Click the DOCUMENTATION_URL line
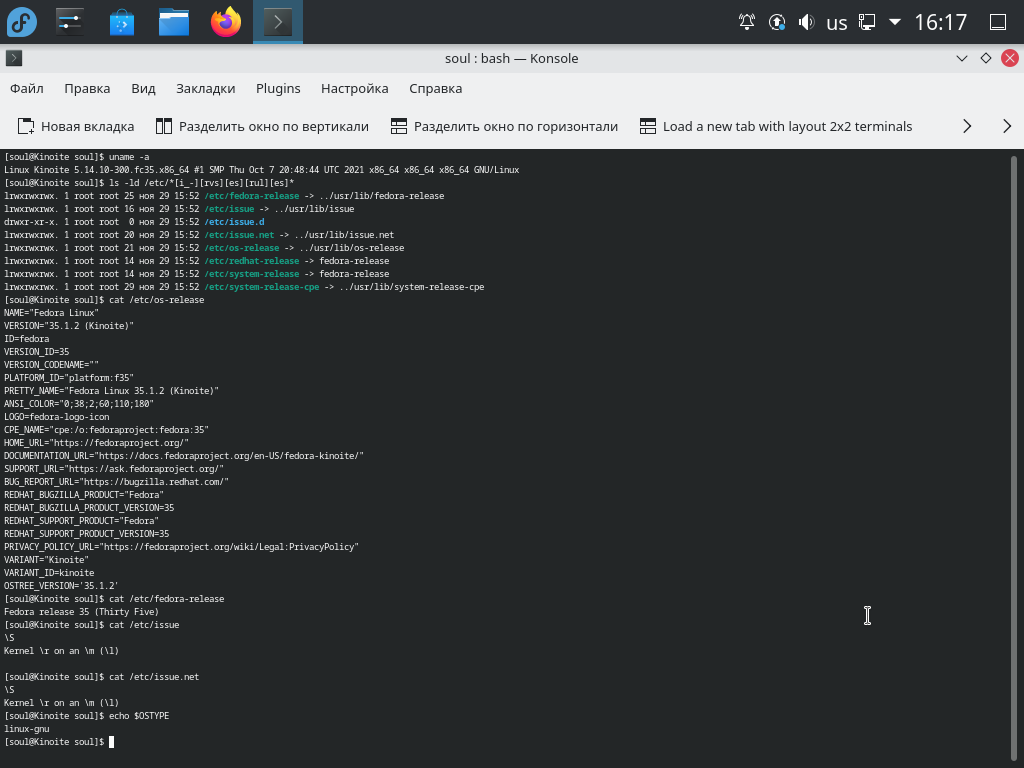 184,456
